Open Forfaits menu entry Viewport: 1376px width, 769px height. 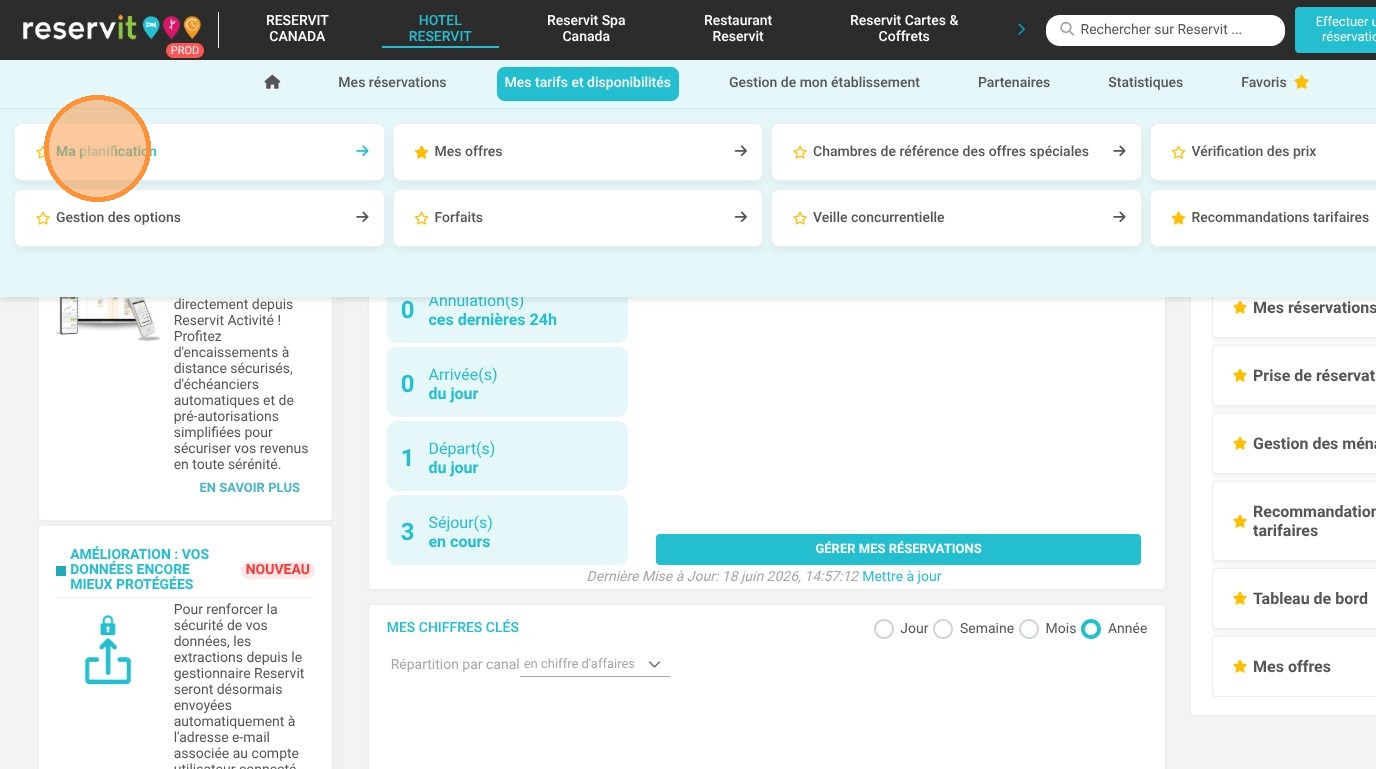(x=578, y=218)
